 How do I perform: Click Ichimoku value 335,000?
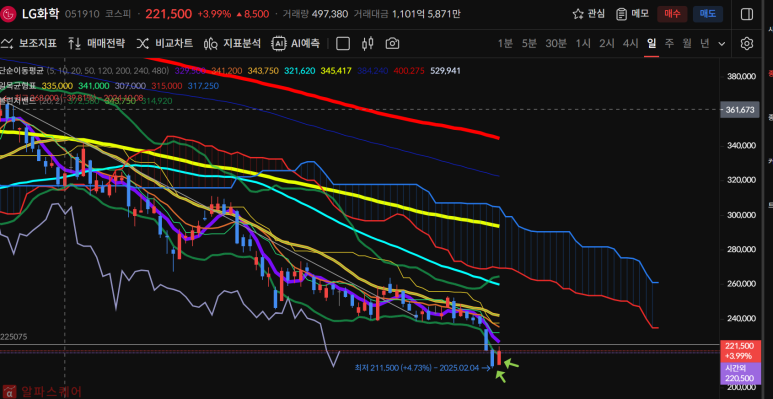(x=57, y=86)
